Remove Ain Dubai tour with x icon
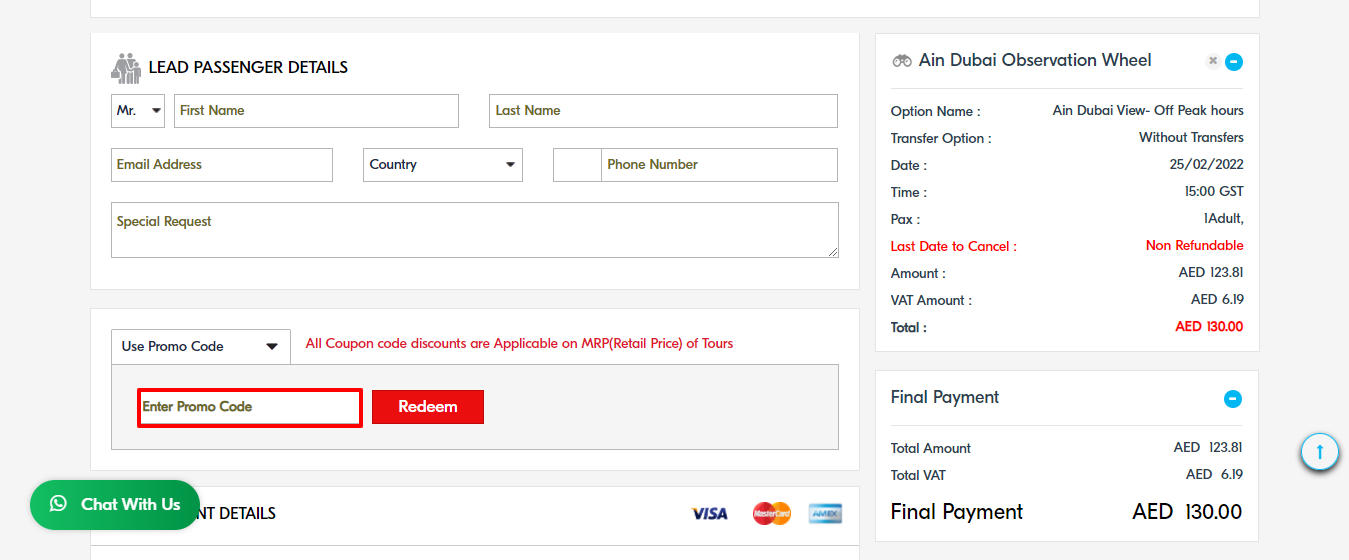This screenshot has height=560, width=1349. pyautogui.click(x=1212, y=61)
